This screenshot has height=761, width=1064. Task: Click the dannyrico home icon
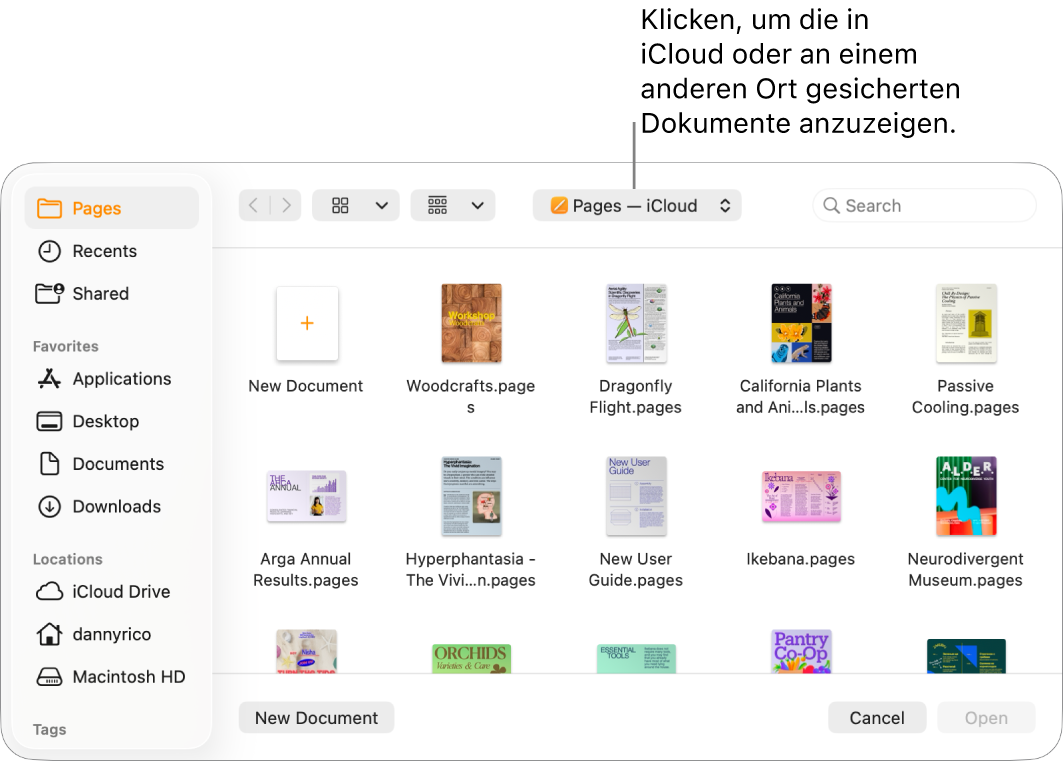[x=50, y=634]
